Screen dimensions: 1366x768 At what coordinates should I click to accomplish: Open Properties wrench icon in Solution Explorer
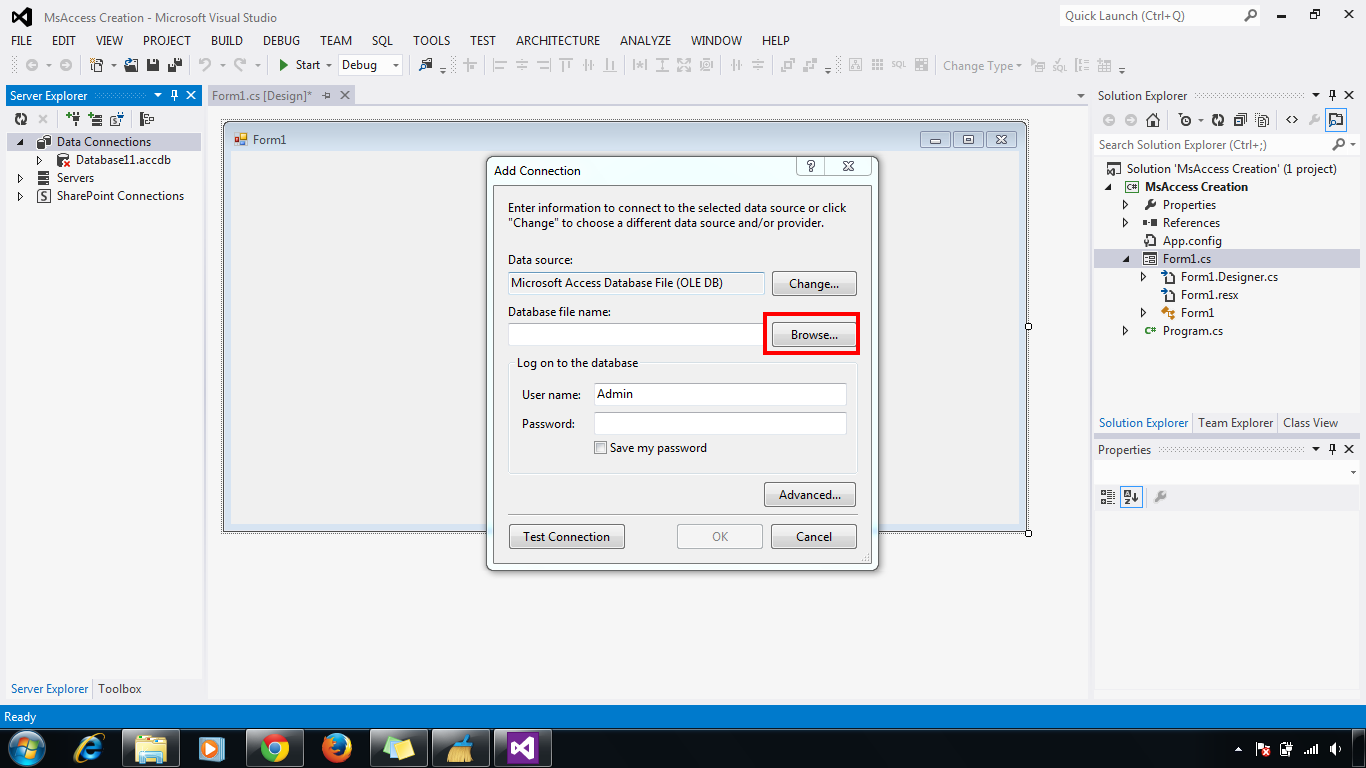click(1315, 120)
